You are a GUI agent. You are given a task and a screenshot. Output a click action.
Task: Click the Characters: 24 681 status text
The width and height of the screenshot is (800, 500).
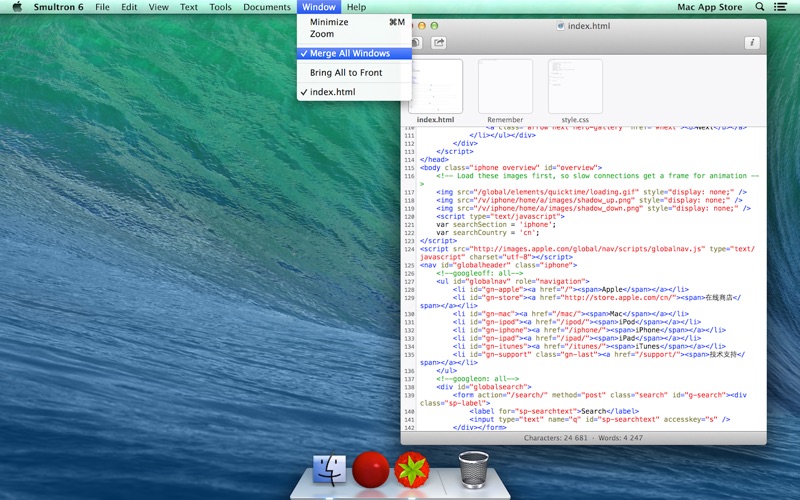point(556,438)
